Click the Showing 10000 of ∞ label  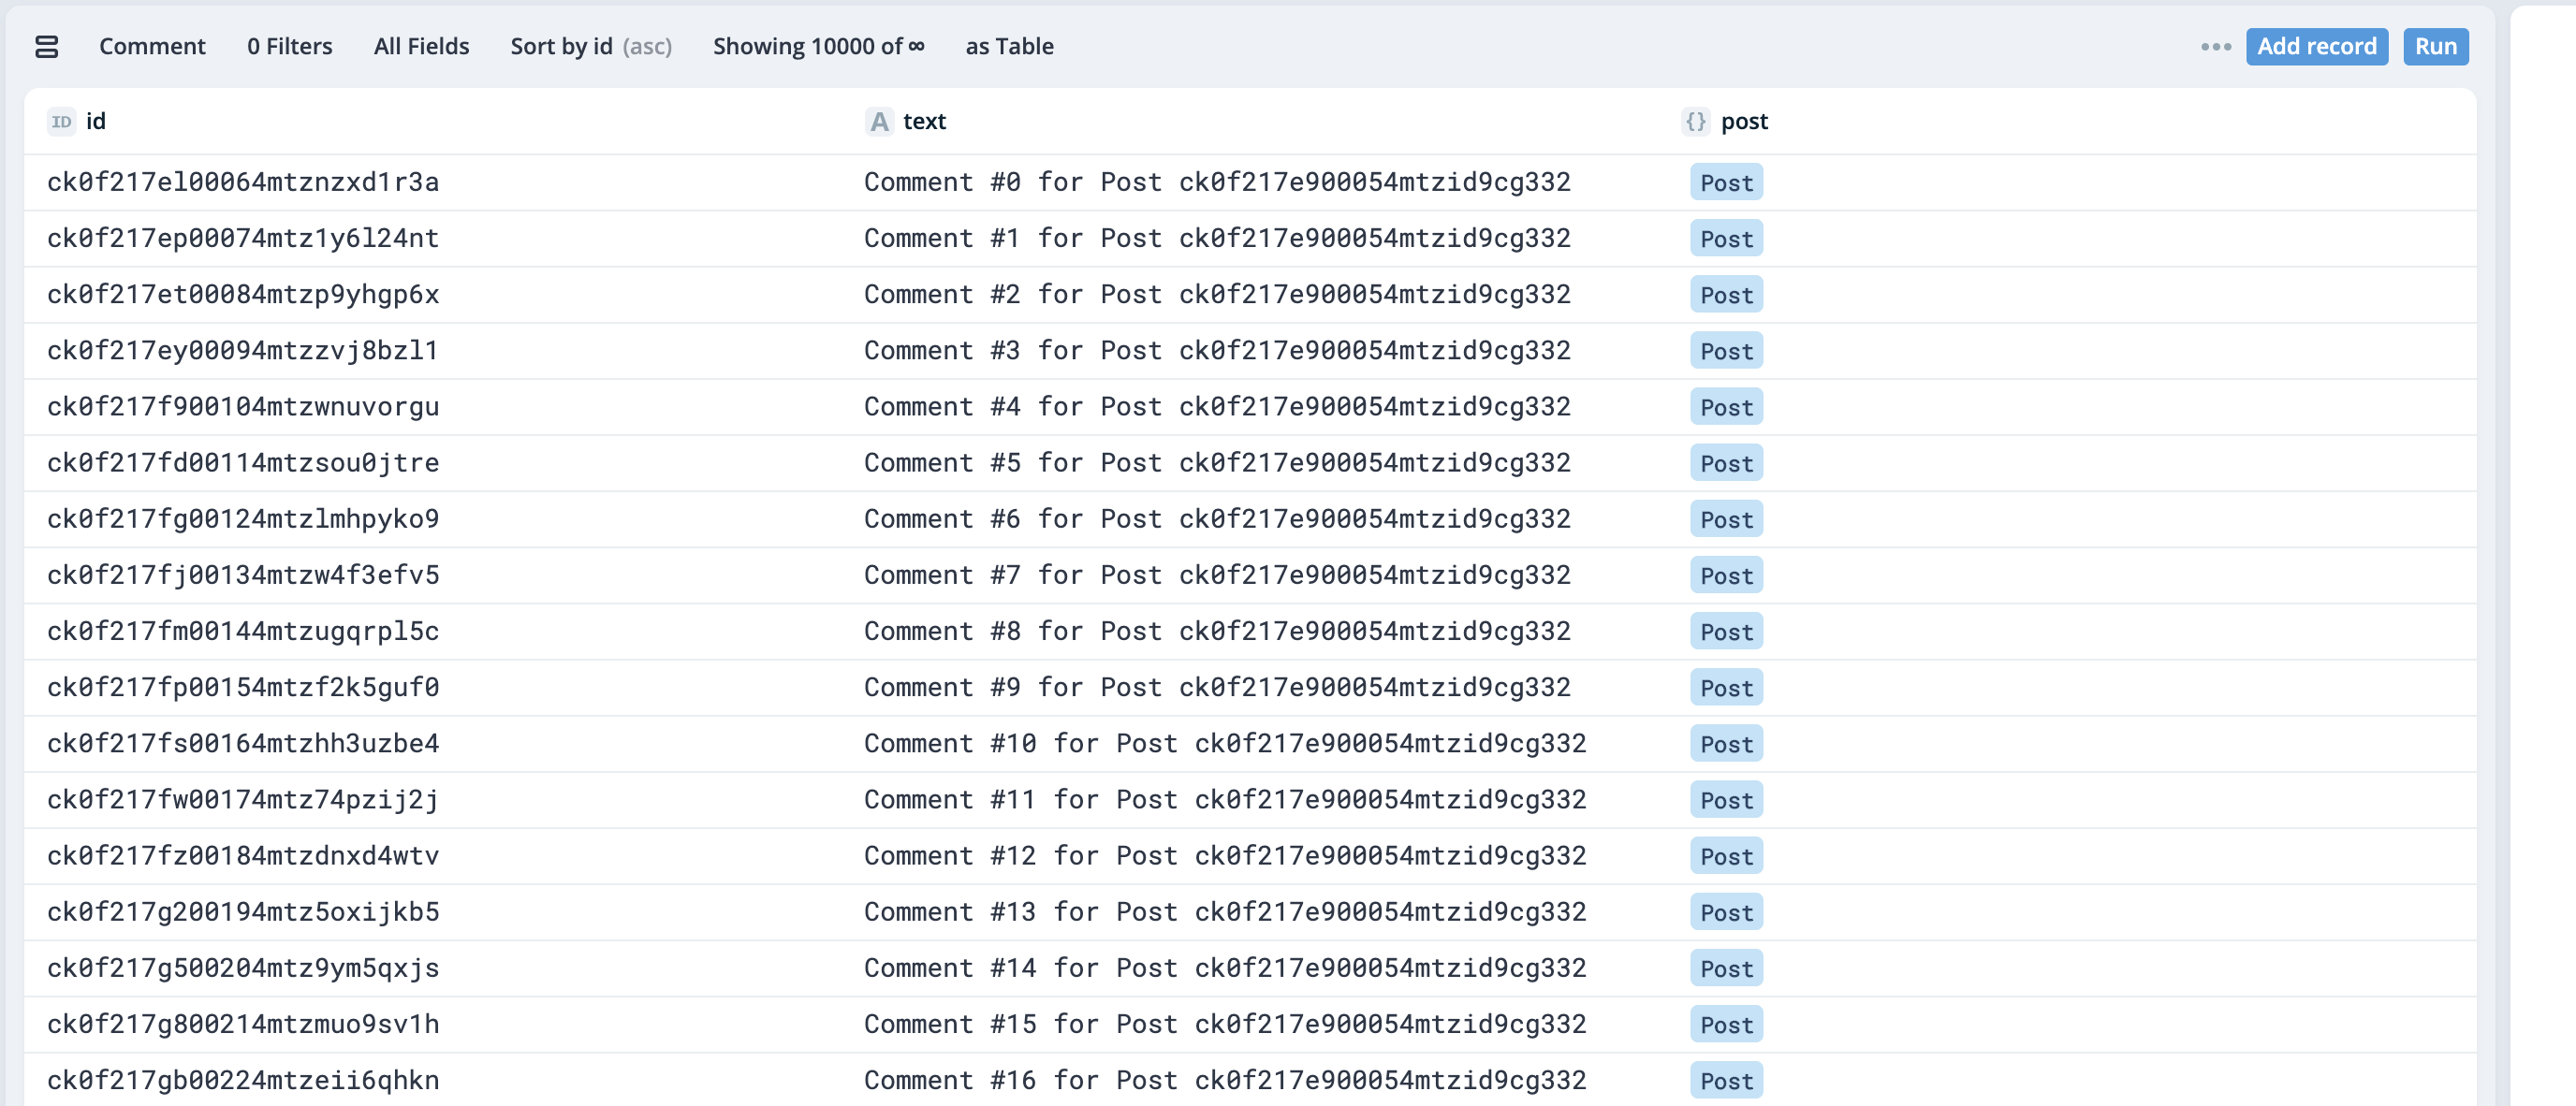818,46
